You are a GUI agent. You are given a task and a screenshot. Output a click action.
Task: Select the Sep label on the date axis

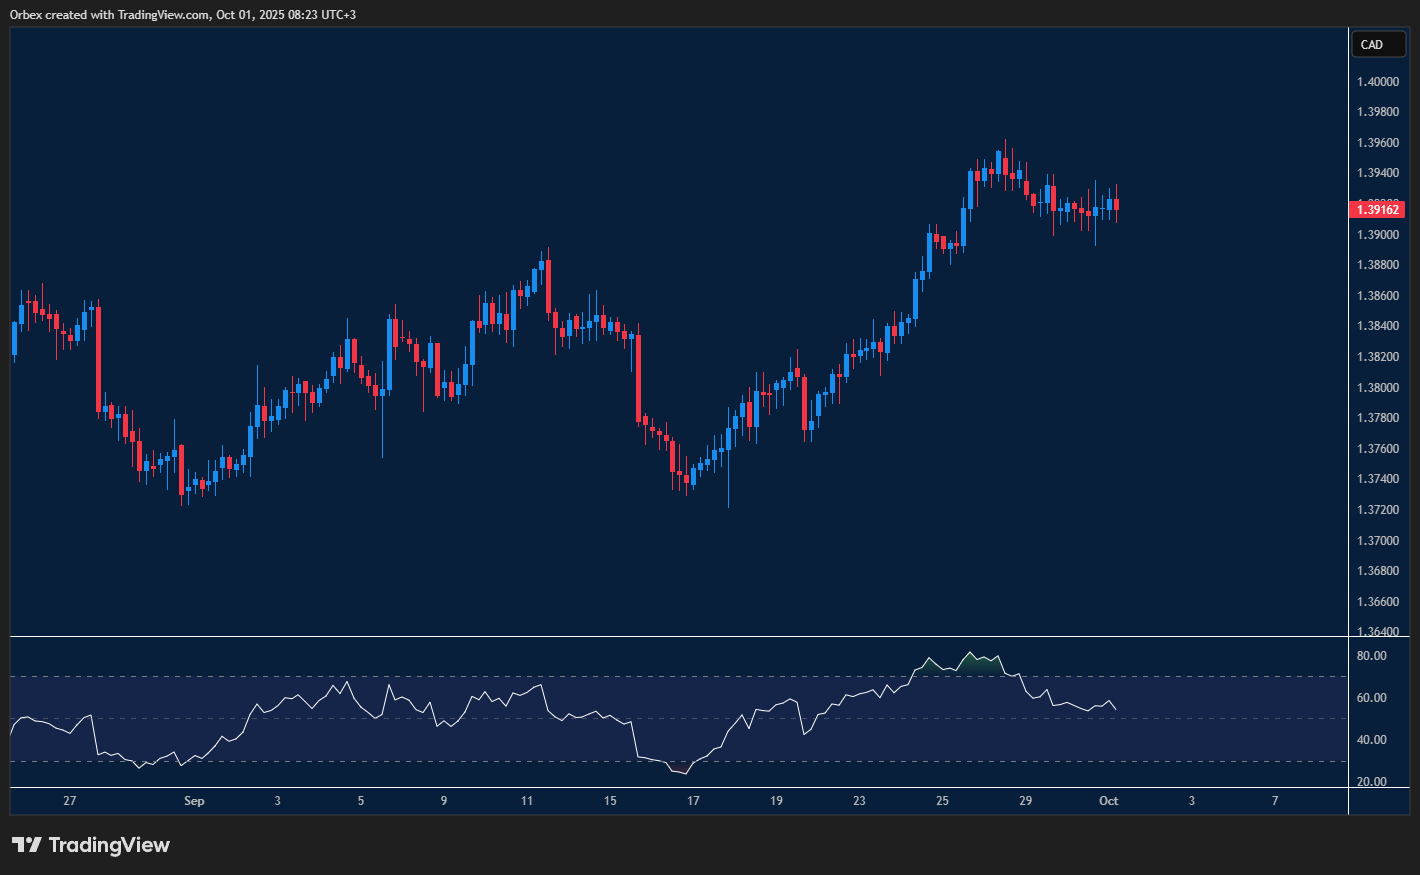coord(194,801)
